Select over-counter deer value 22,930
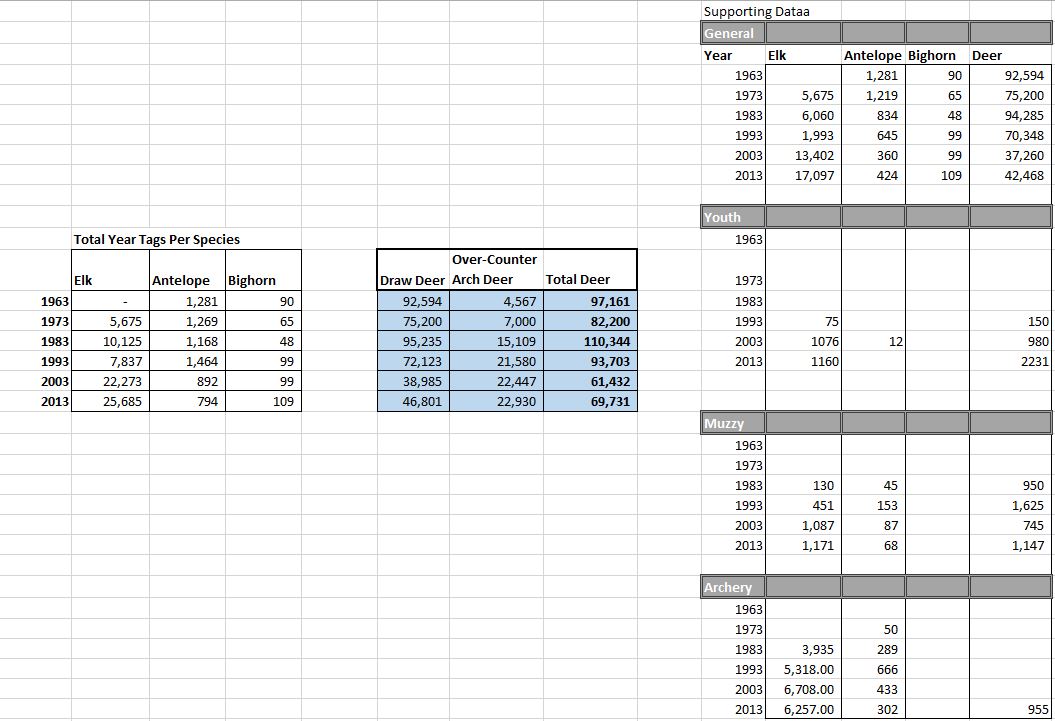Screen dimensions: 1055x721 click(496, 402)
